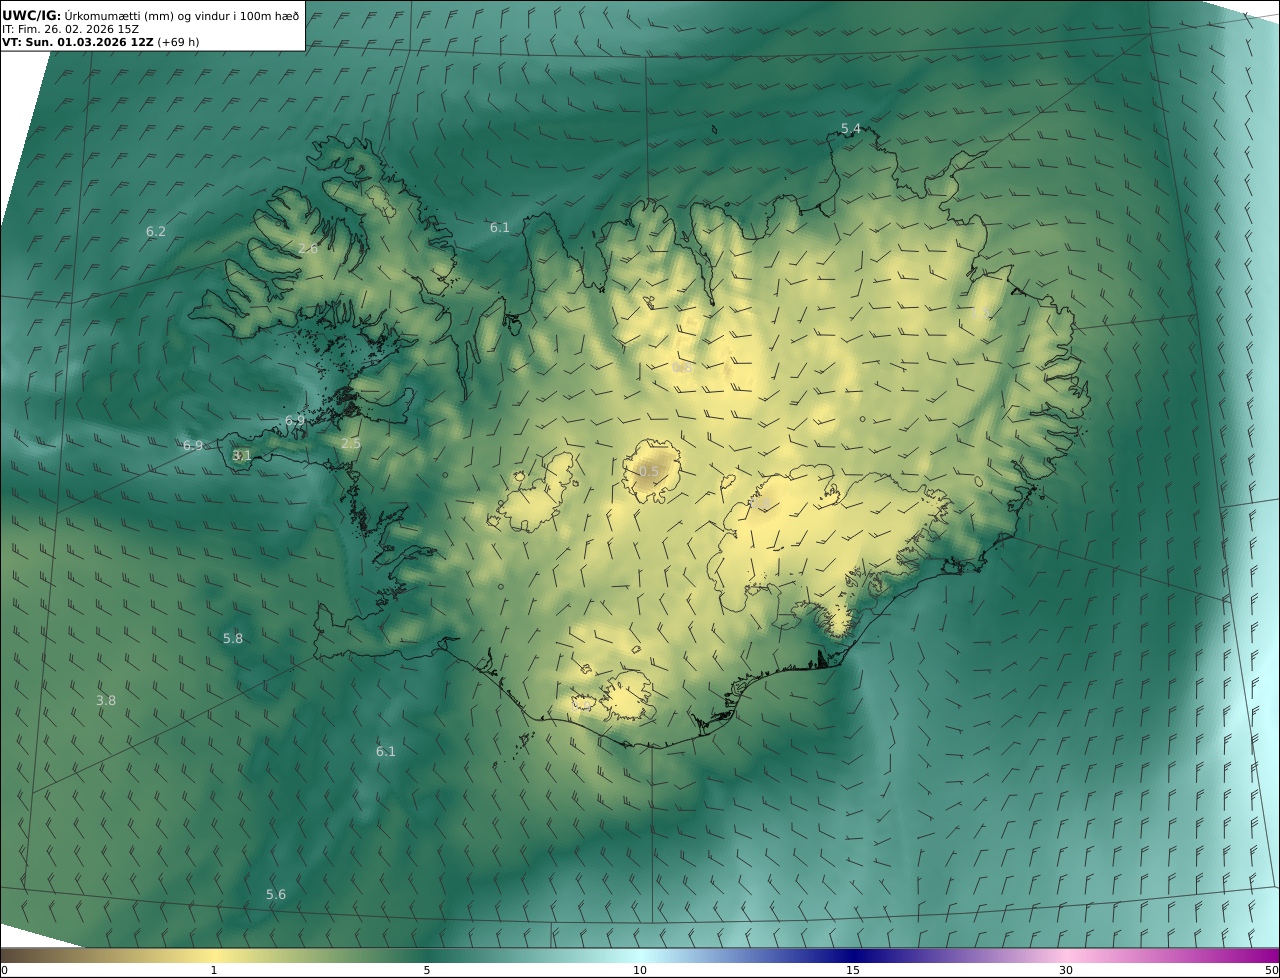Click the 5.6 value label on the map

coord(276,895)
